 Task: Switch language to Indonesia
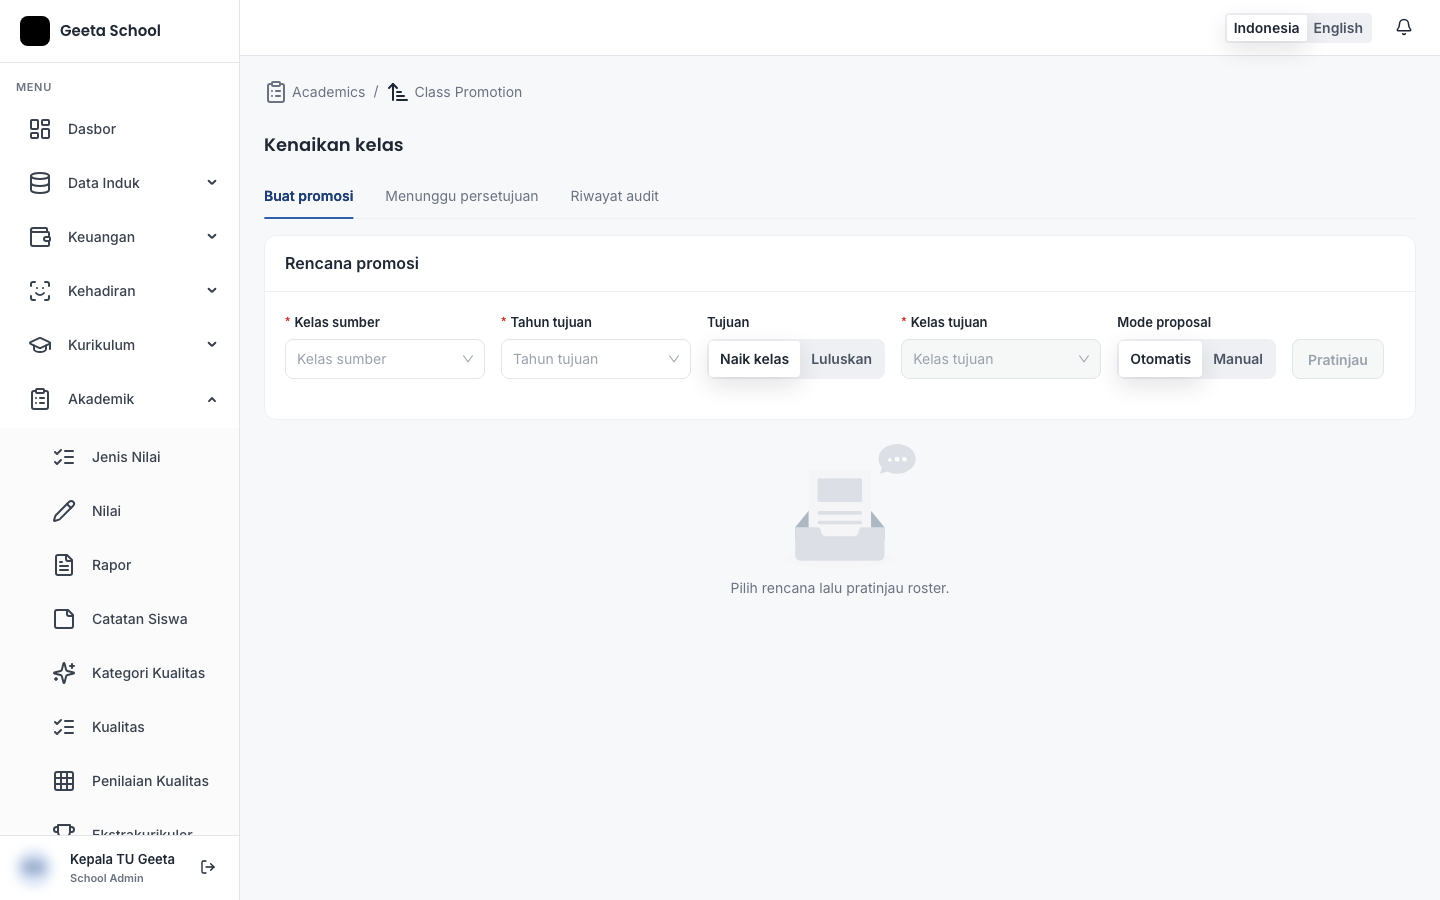[x=1266, y=28]
